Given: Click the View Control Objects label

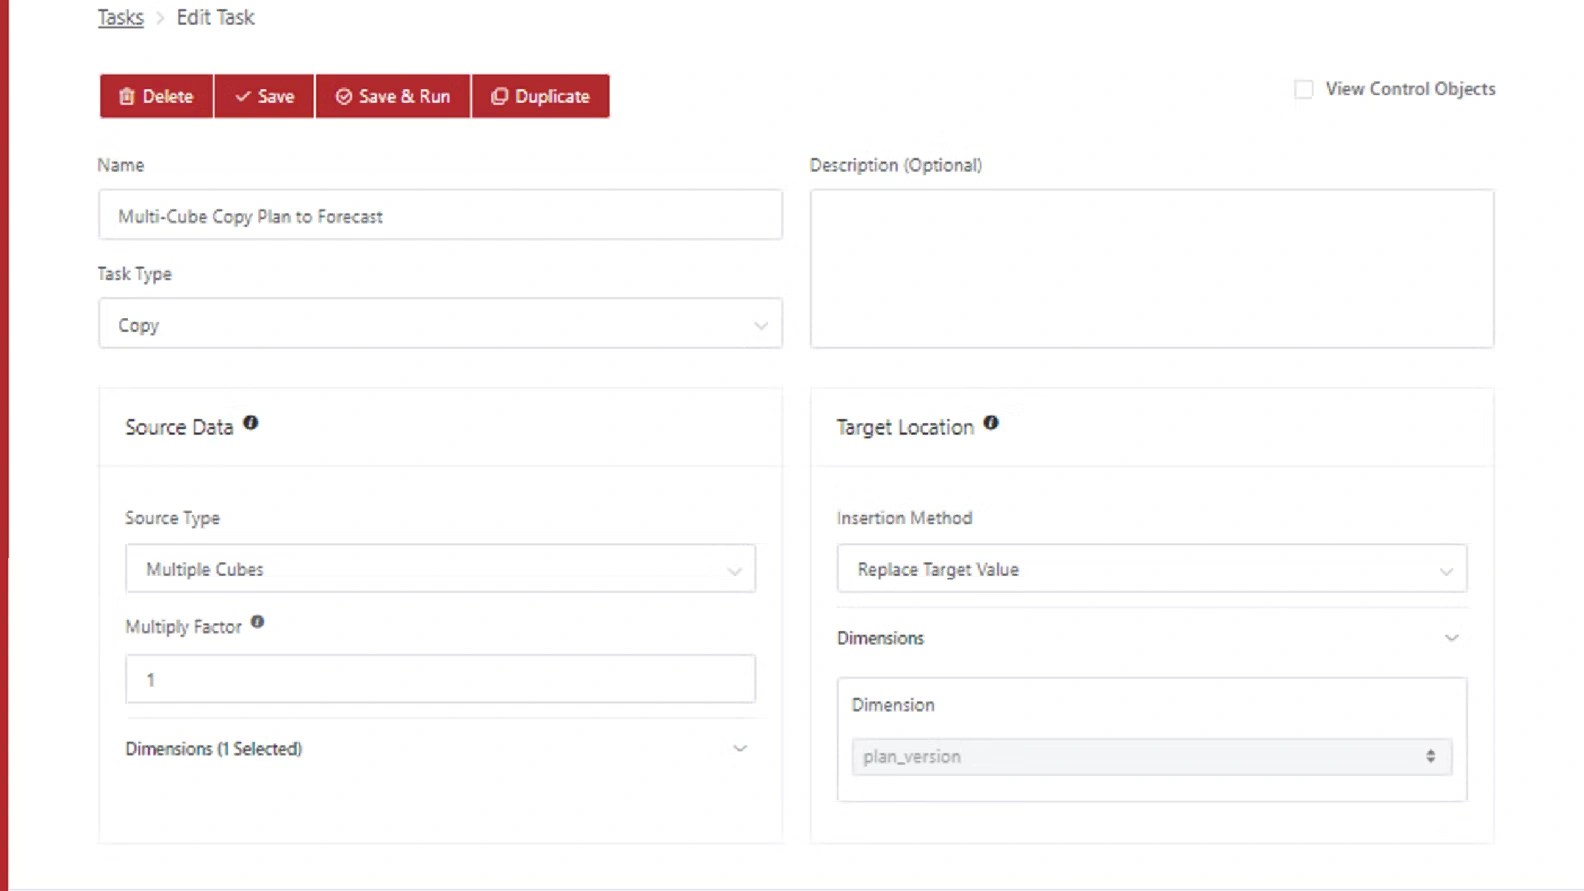Looking at the screenshot, I should coord(1410,89).
